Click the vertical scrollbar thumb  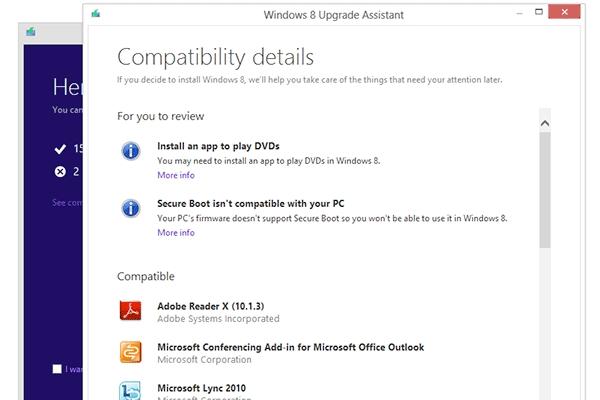[545, 190]
